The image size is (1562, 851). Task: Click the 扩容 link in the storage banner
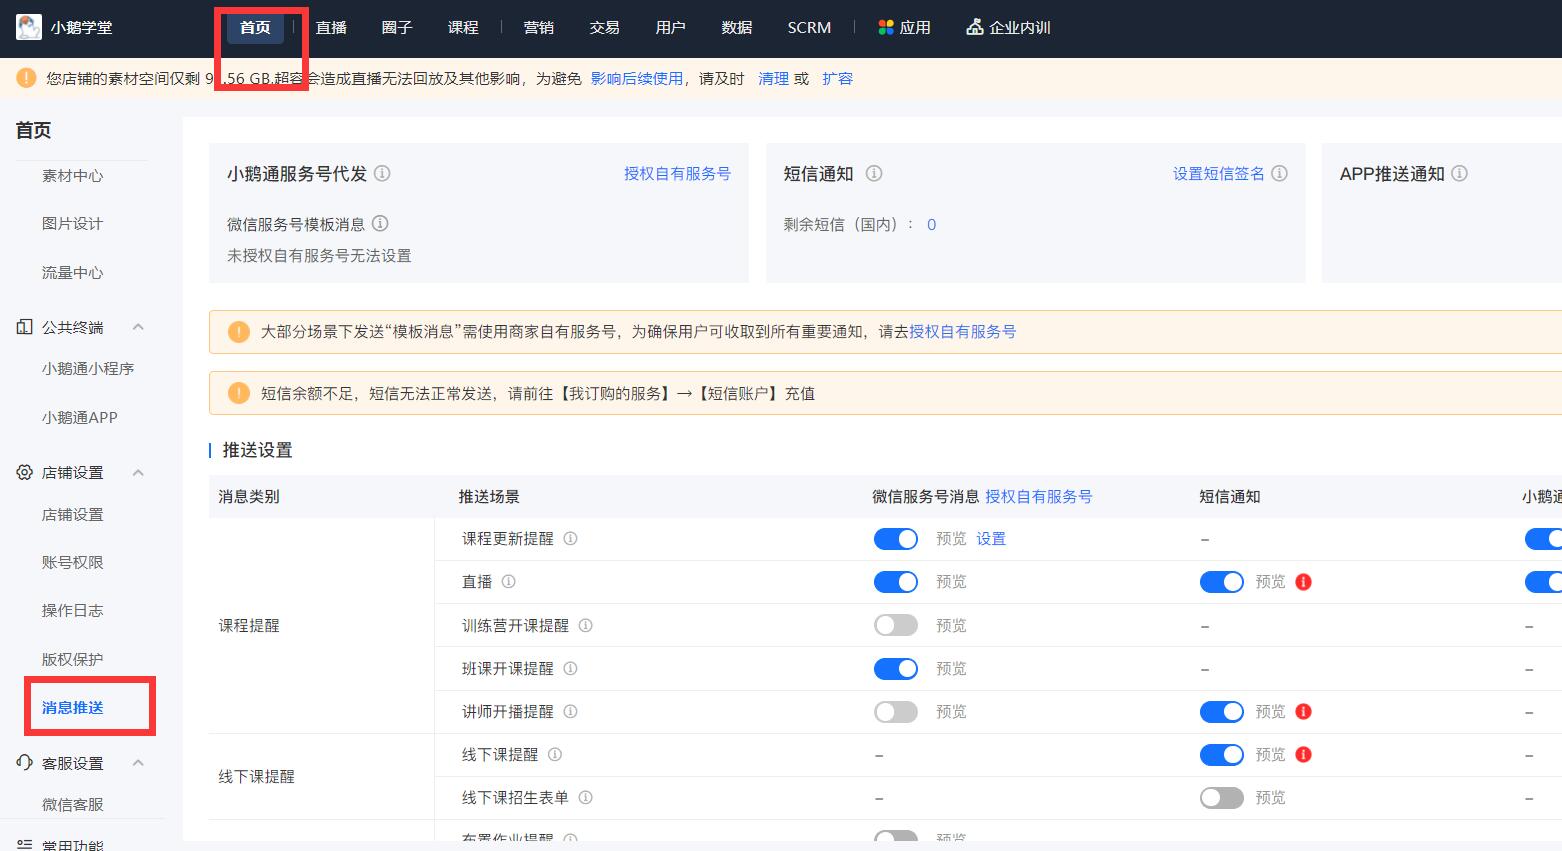[838, 78]
